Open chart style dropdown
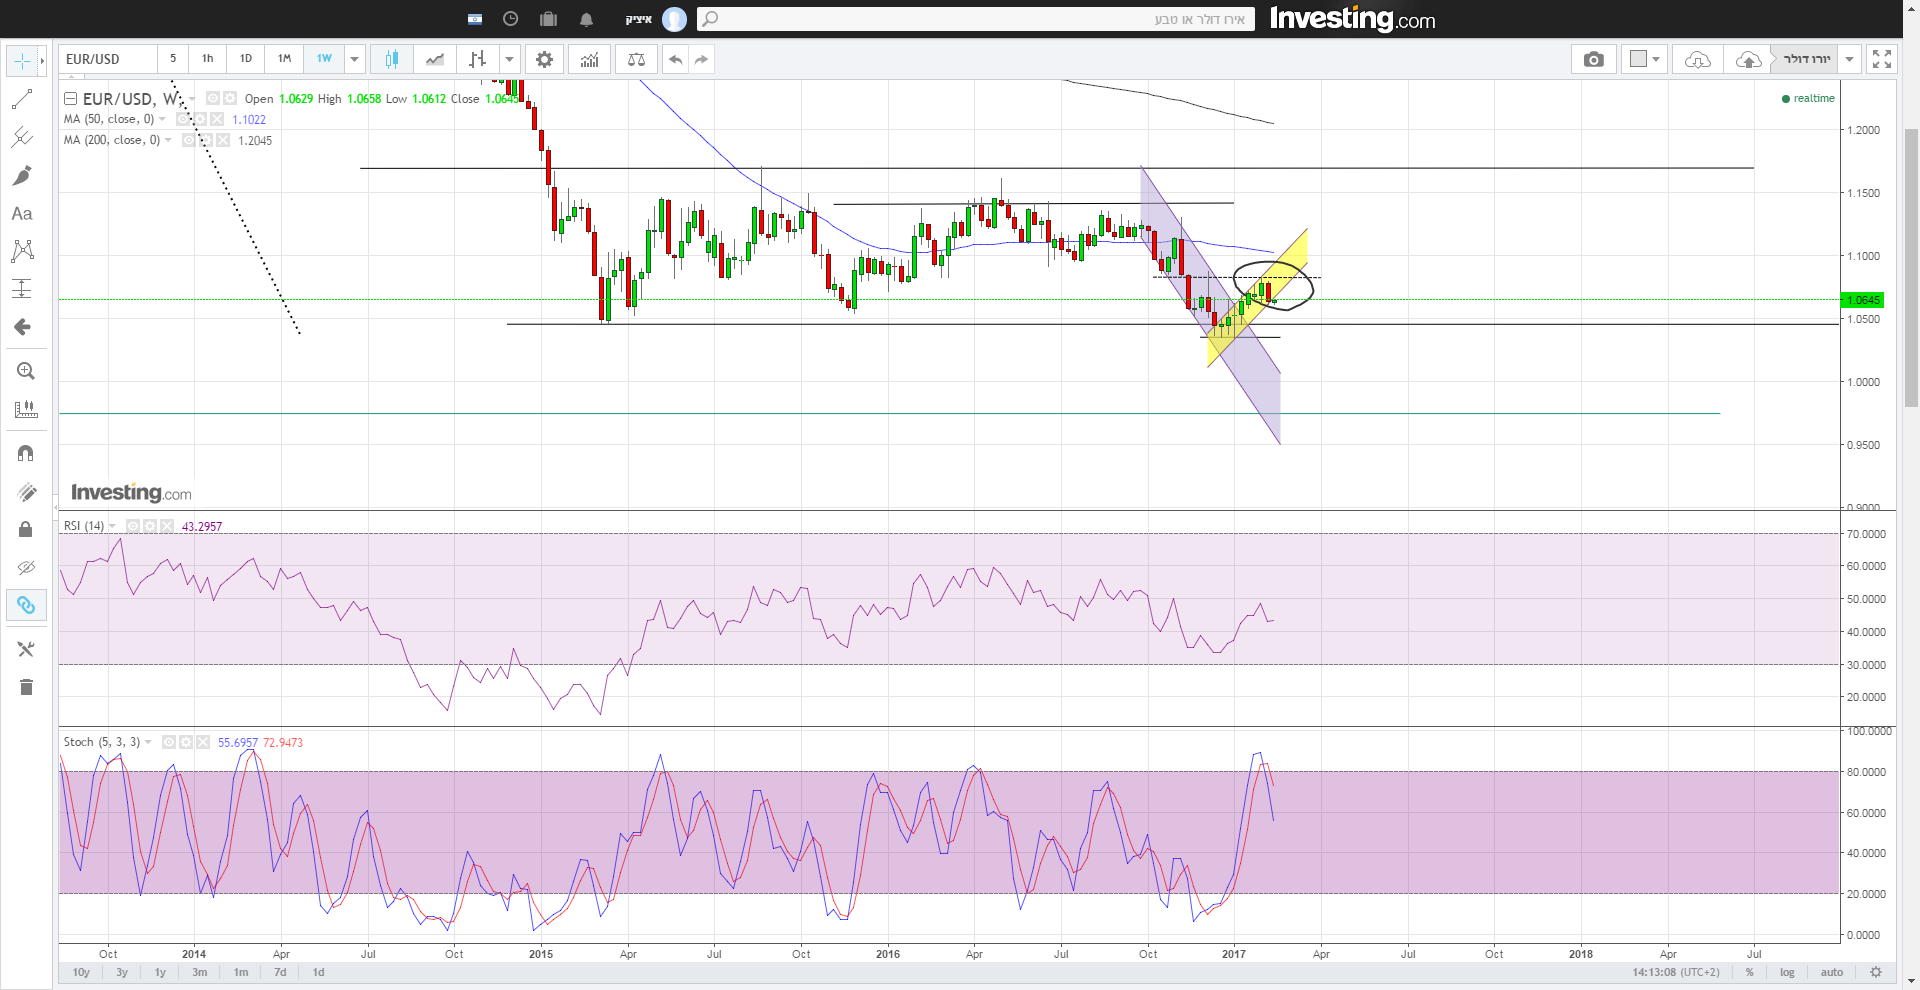1920x990 pixels. click(509, 59)
